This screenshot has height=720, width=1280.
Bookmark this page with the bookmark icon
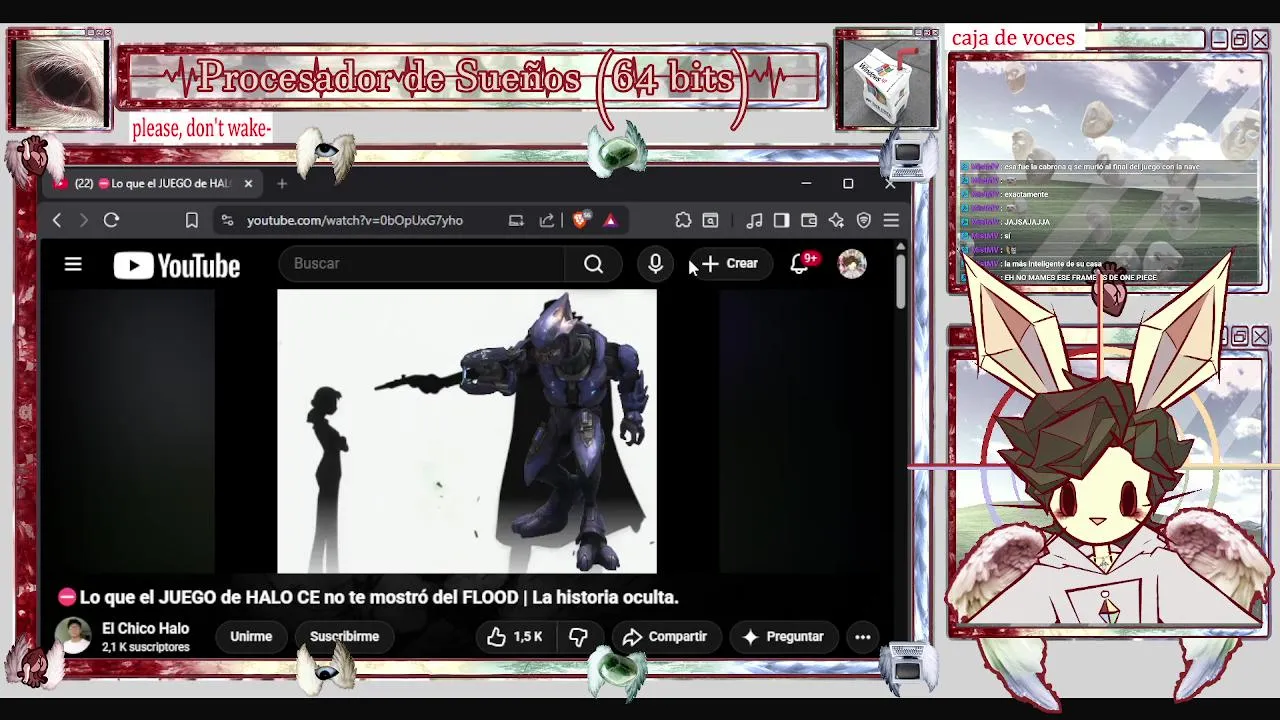click(x=191, y=220)
